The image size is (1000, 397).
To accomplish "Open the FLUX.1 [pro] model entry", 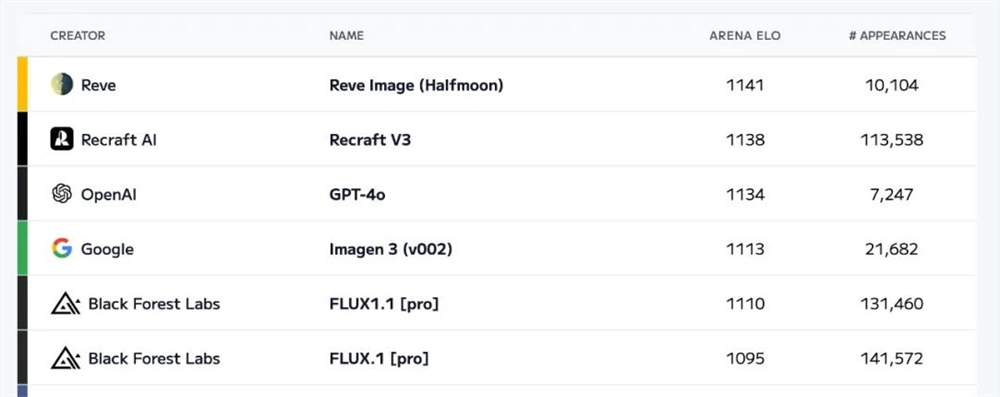I will [379, 359].
